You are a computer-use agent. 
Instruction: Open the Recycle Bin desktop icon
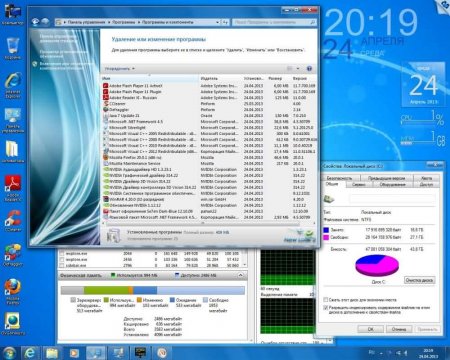coord(13,48)
